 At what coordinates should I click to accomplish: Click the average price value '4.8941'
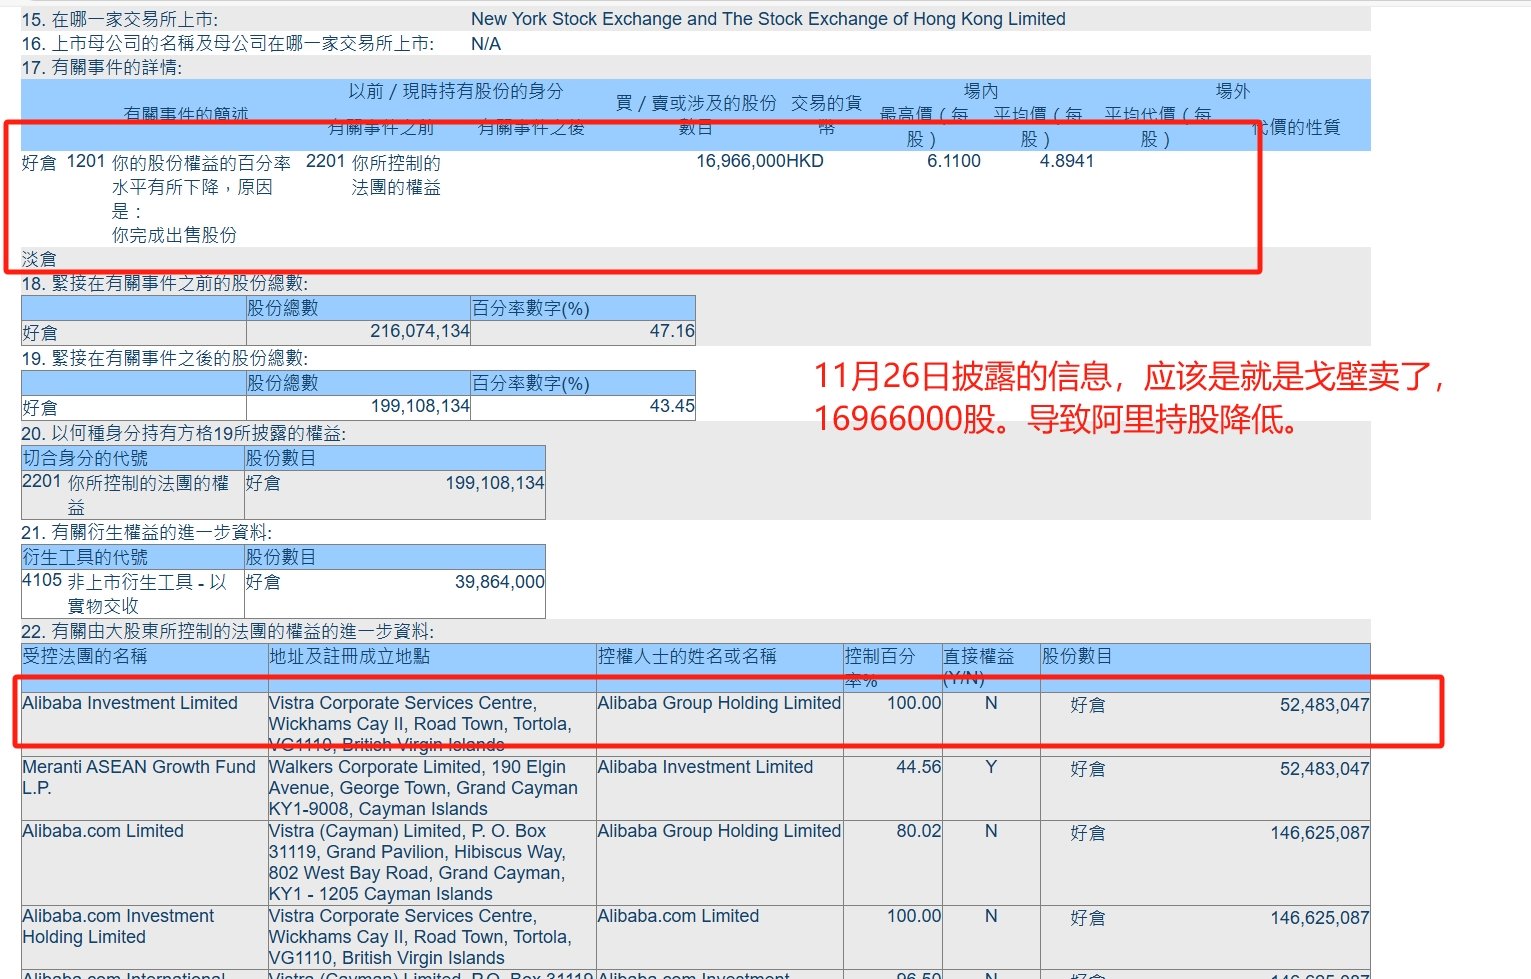(1067, 161)
